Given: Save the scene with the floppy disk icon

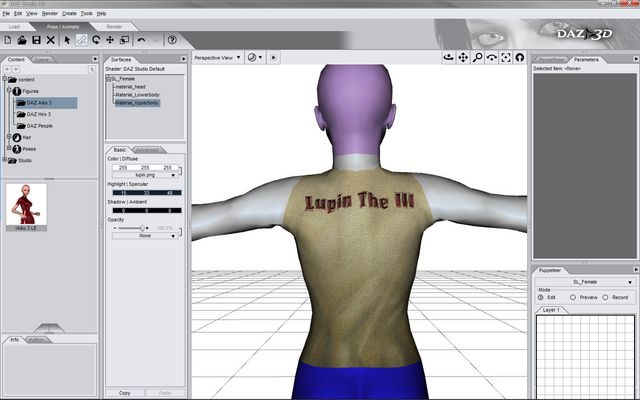Looking at the screenshot, I should tap(36, 40).
